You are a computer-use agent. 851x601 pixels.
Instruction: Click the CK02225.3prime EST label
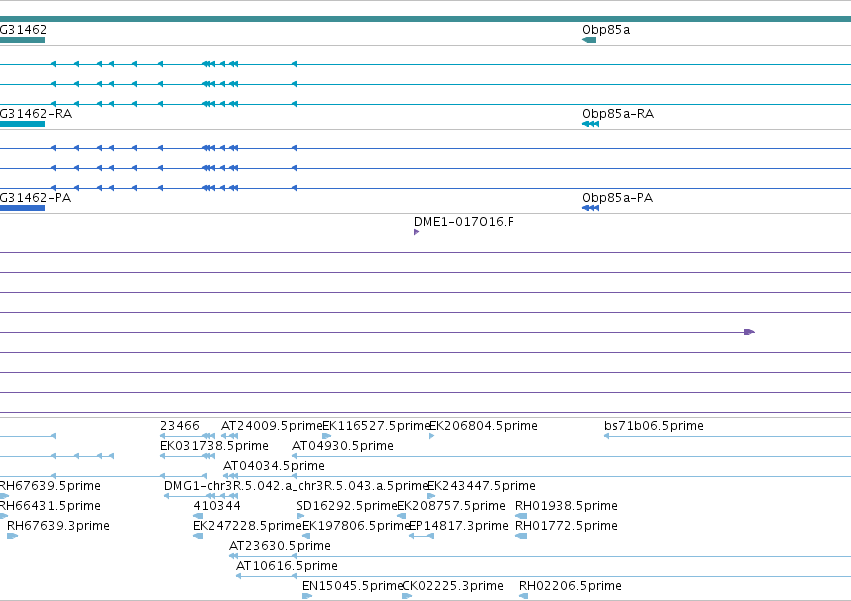(453, 586)
